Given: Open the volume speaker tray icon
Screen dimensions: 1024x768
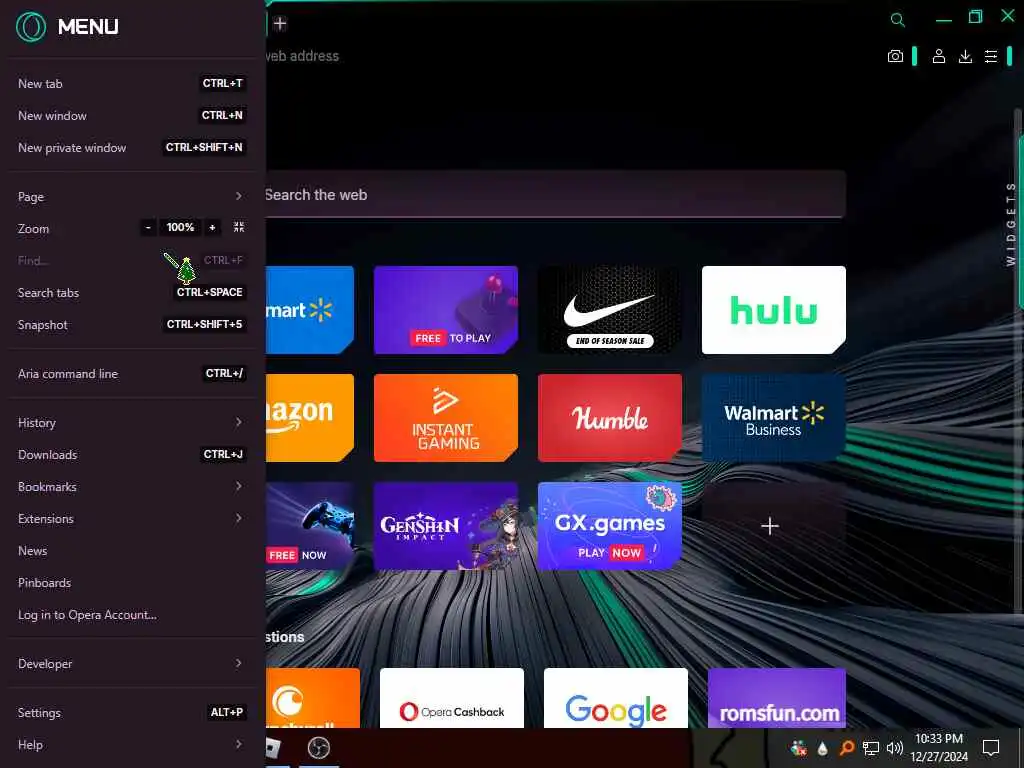Looking at the screenshot, I should (x=895, y=748).
